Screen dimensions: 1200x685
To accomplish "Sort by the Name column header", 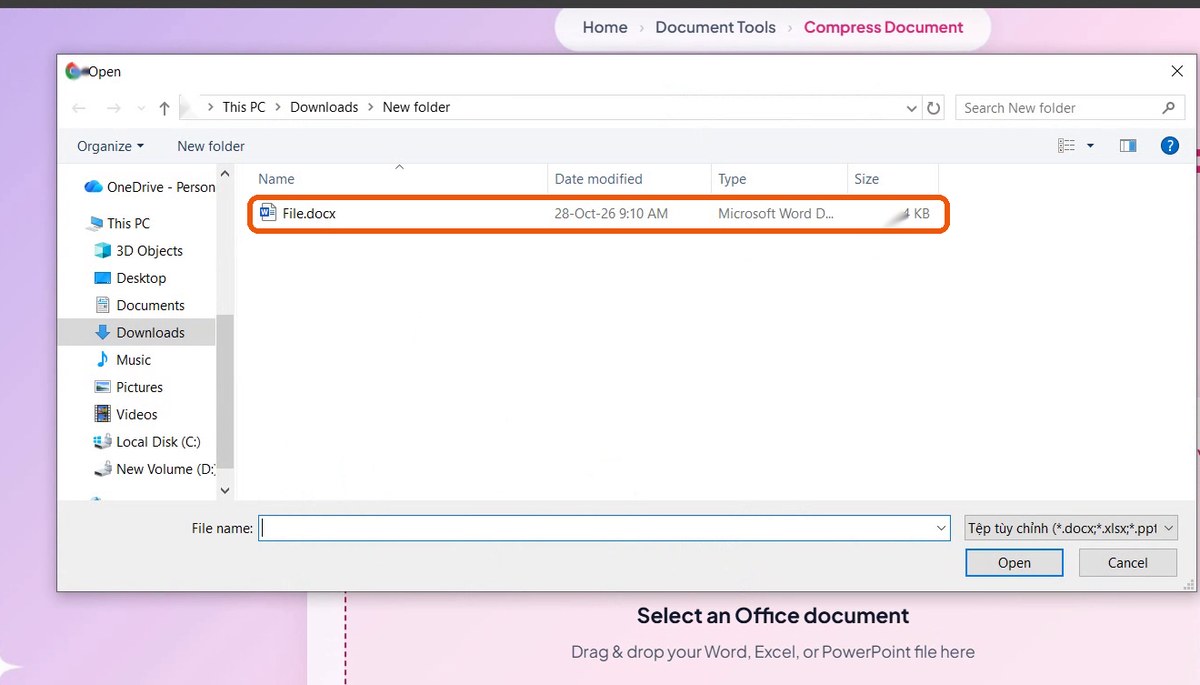I will click(276, 179).
